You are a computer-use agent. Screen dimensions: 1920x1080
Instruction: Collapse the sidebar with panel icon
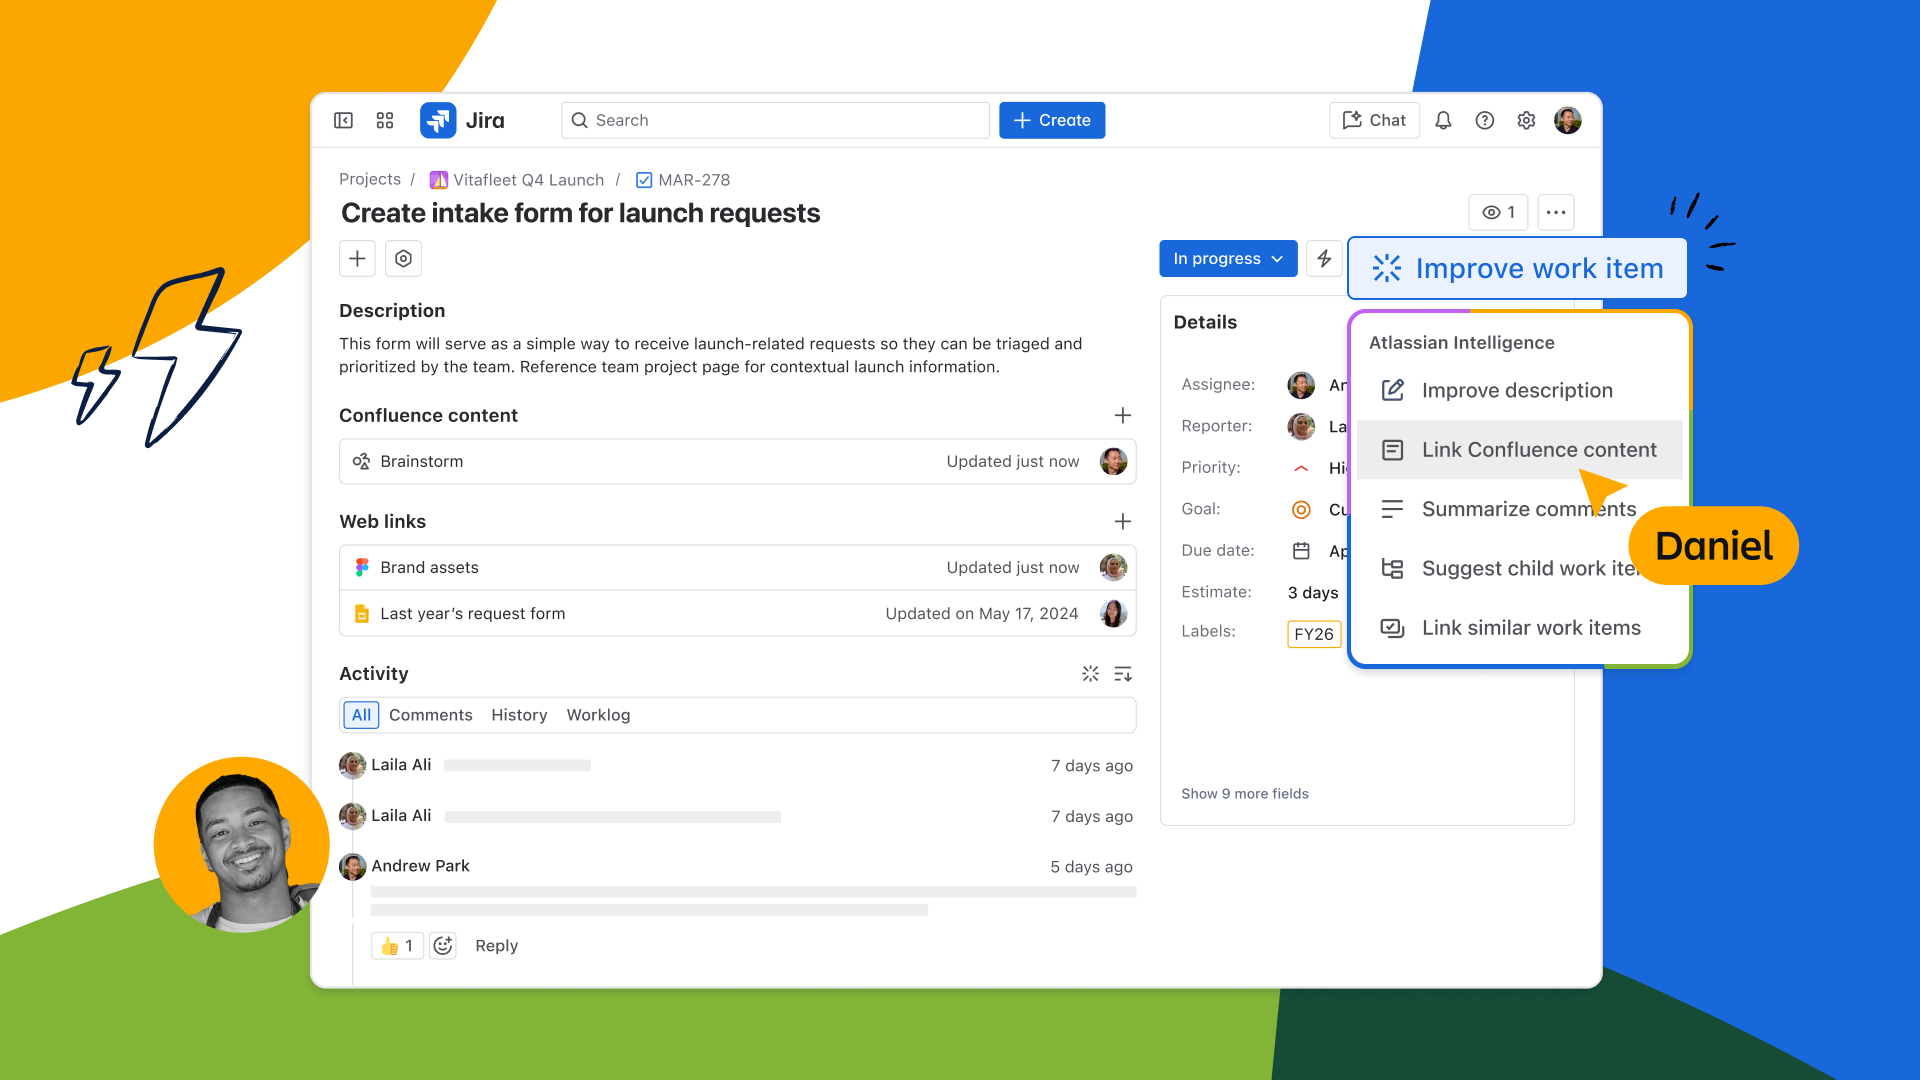point(343,120)
